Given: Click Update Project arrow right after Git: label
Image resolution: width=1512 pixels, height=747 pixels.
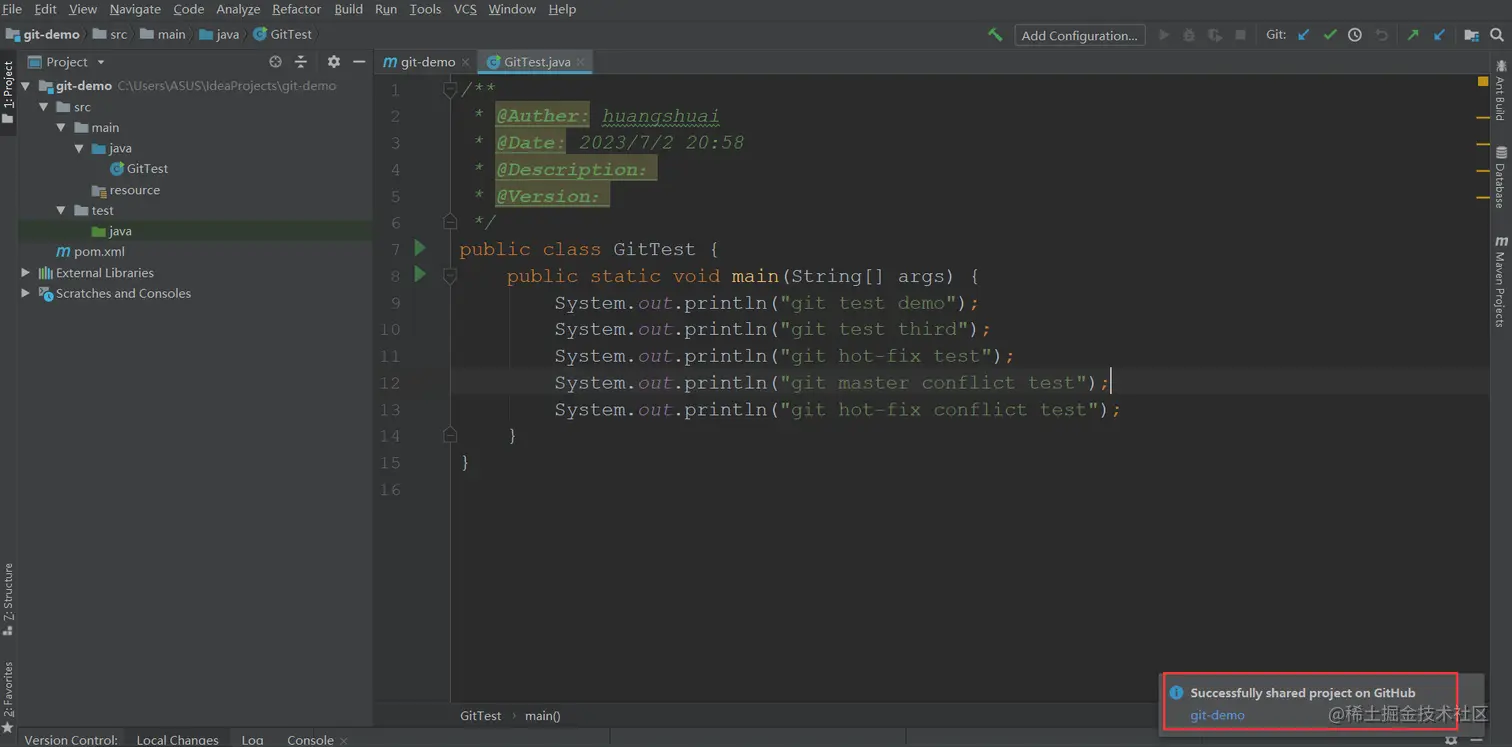Looking at the screenshot, I should (1303, 35).
